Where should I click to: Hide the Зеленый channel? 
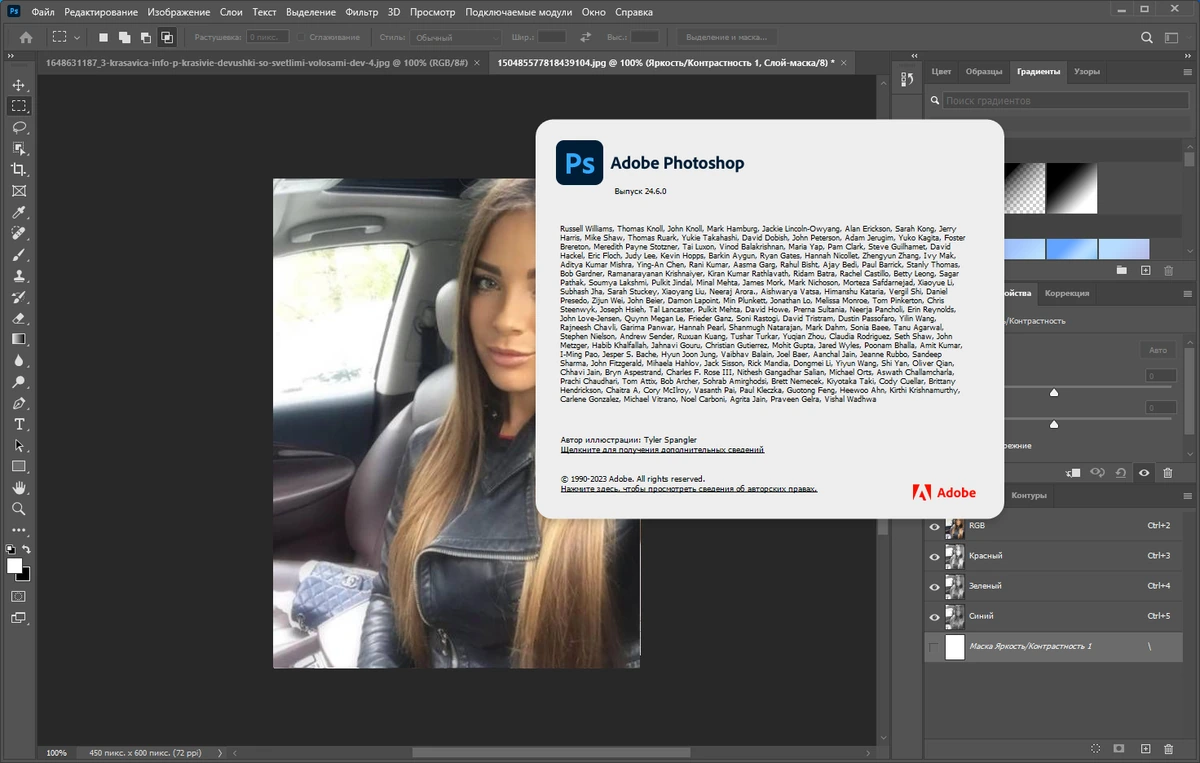[x=934, y=586]
